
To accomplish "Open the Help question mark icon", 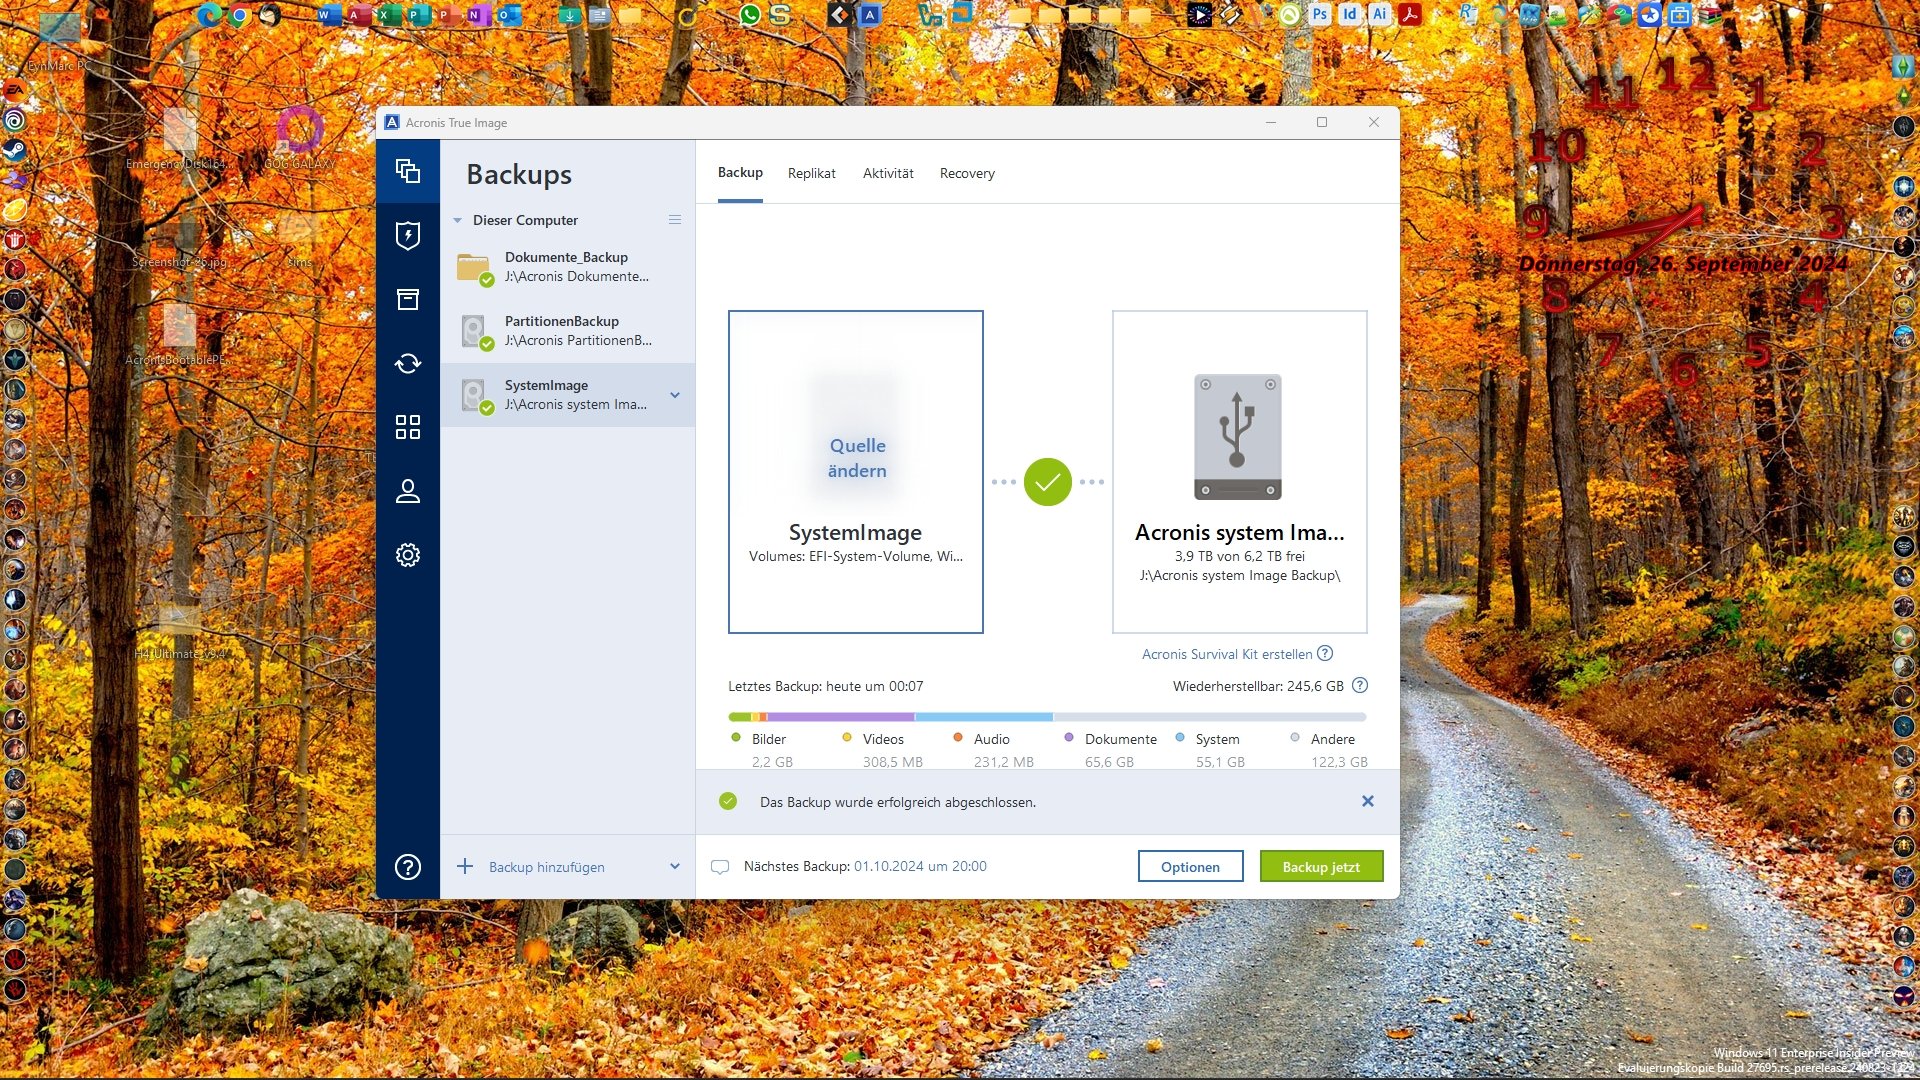I will [408, 867].
